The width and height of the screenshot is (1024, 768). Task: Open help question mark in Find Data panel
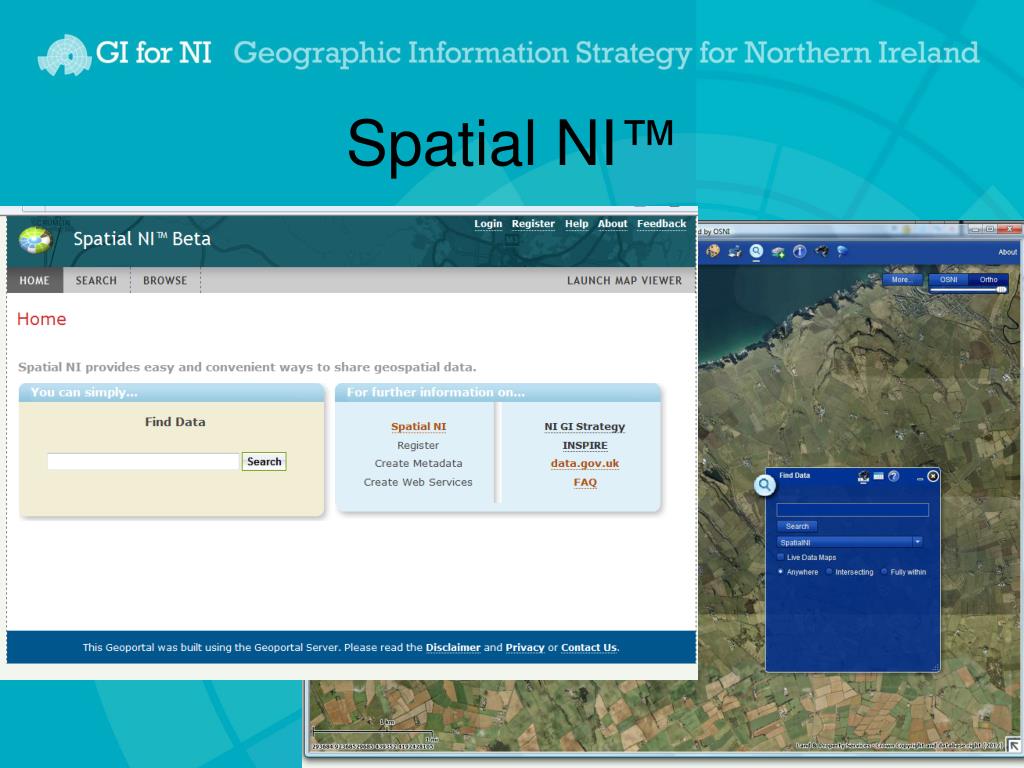point(893,476)
